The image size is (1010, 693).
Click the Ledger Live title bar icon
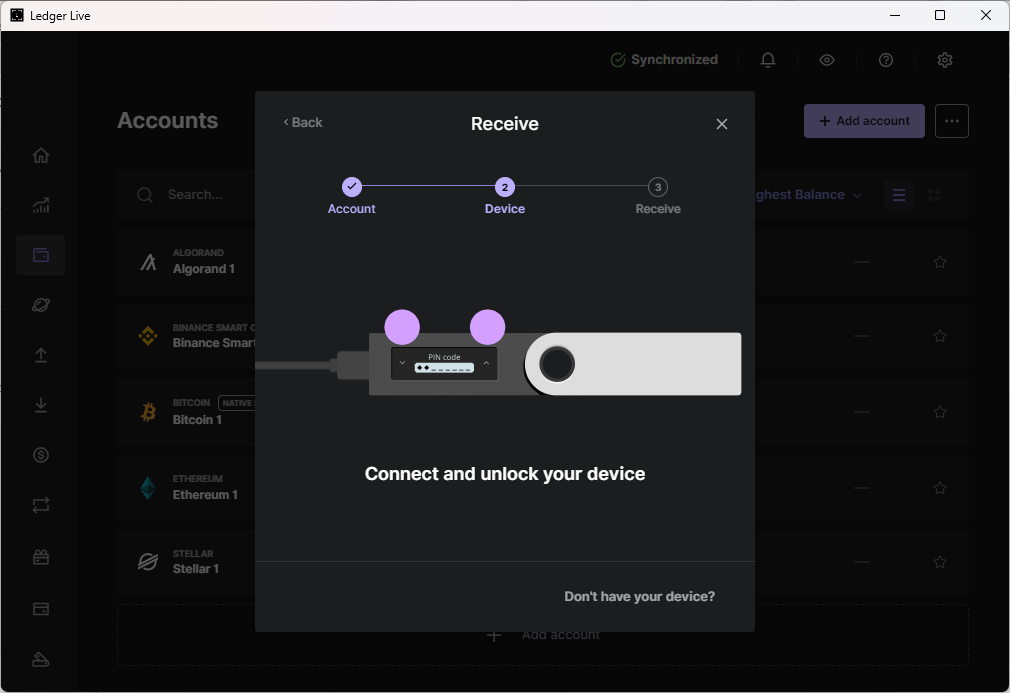click(x=17, y=15)
